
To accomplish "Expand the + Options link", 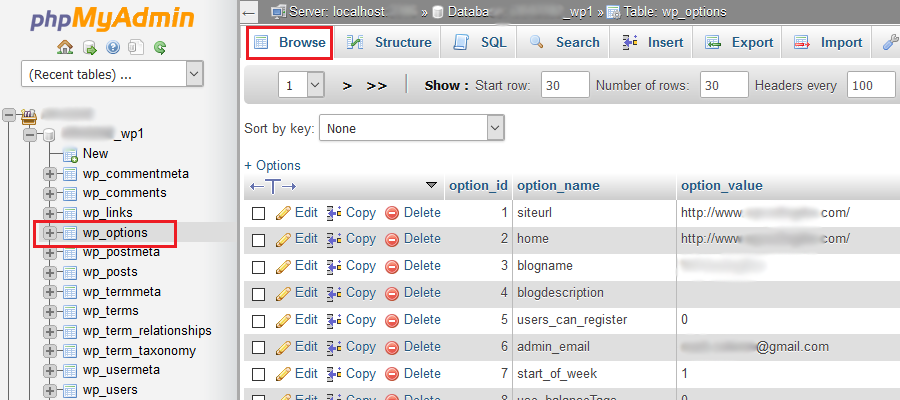I will pos(273,166).
